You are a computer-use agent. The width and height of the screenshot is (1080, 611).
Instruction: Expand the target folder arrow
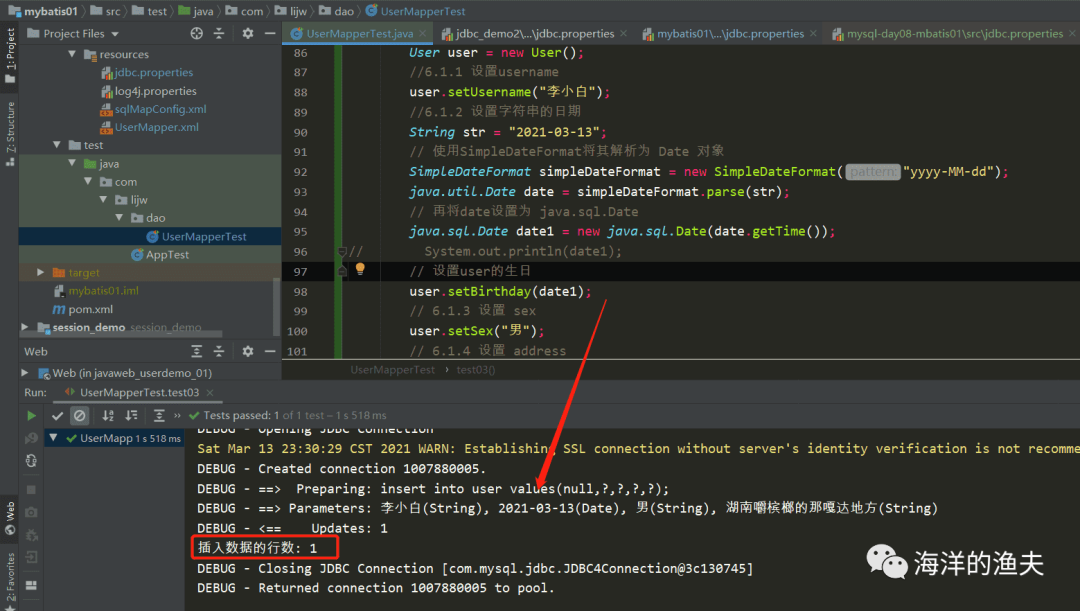pyautogui.click(x=41, y=272)
